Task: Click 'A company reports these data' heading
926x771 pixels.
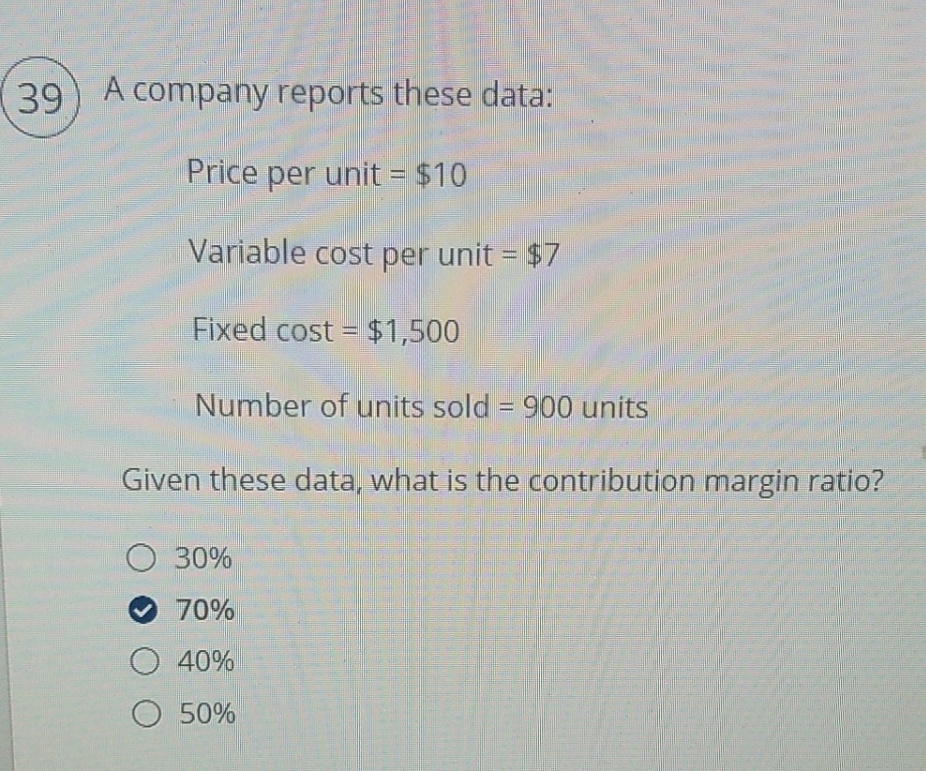Action: tap(328, 93)
